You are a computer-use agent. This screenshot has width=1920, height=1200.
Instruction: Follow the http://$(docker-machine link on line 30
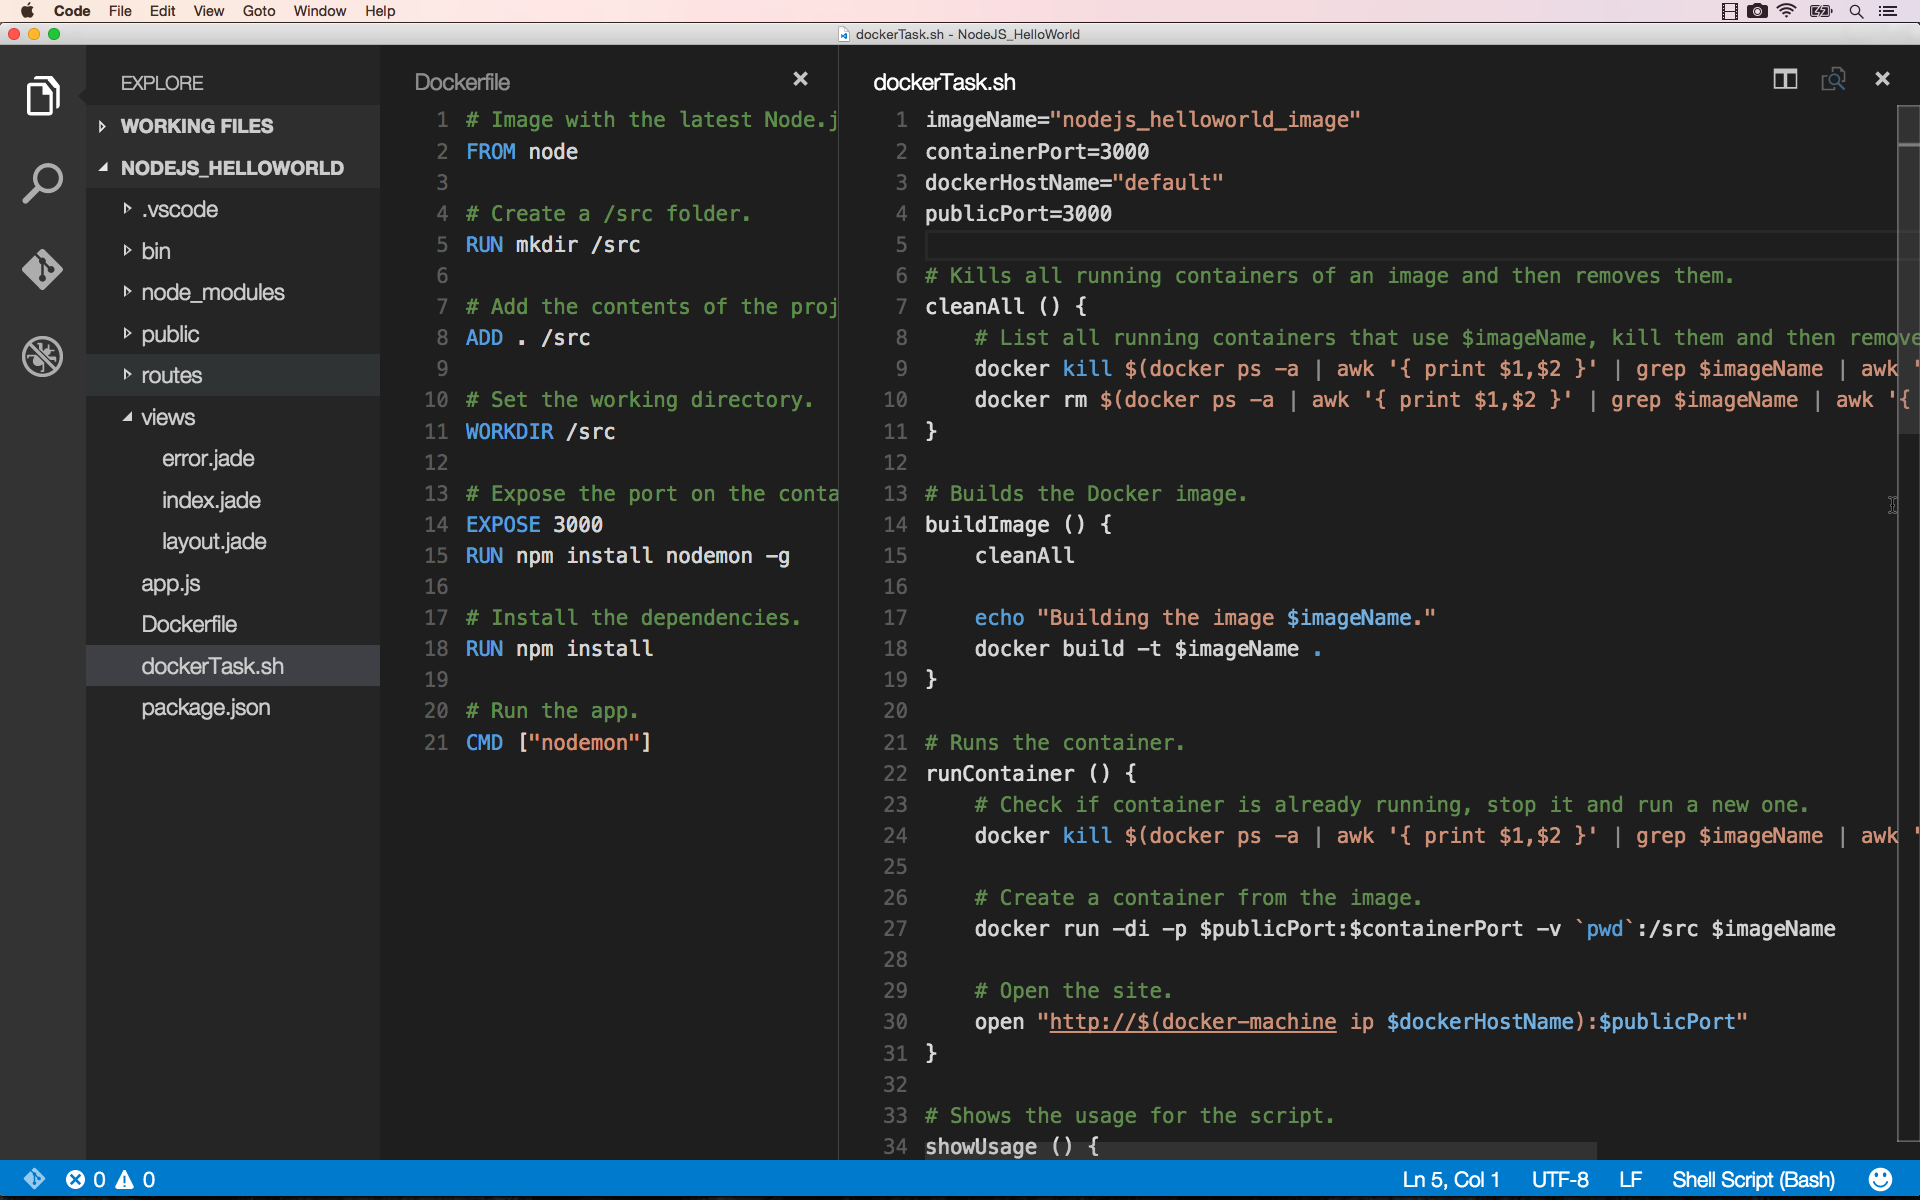coord(1192,1022)
